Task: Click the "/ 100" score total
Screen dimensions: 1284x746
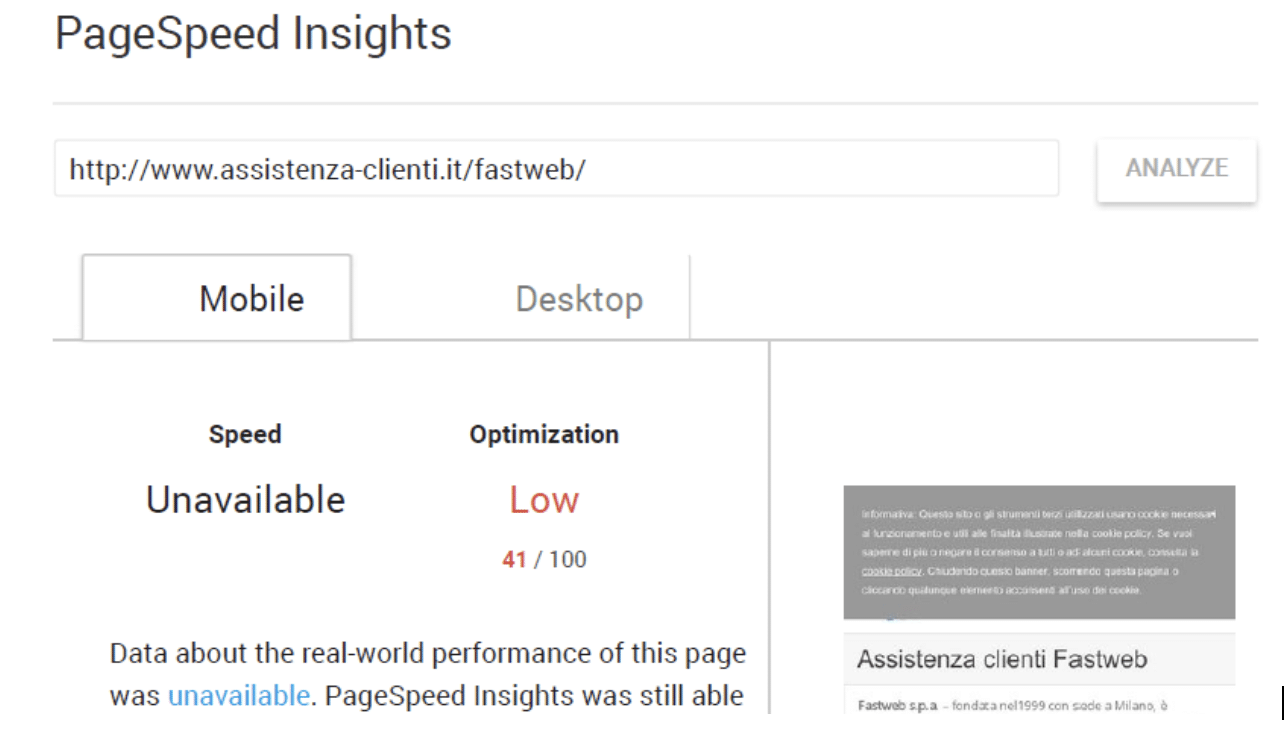Action: click(x=560, y=559)
